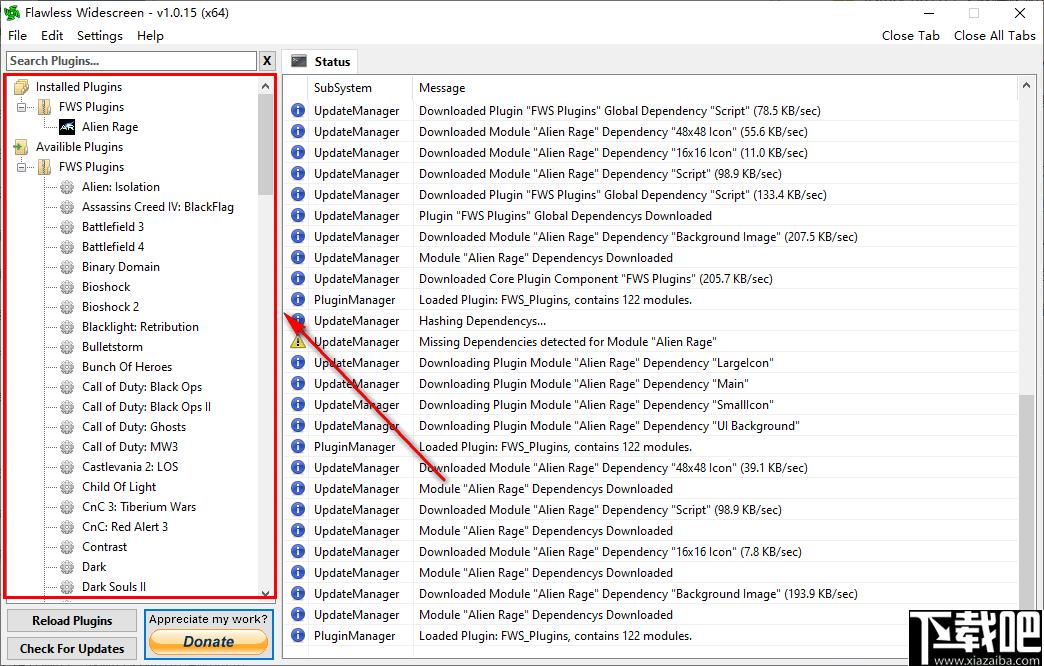
Task: Reload the plugins list
Action: click(x=72, y=621)
